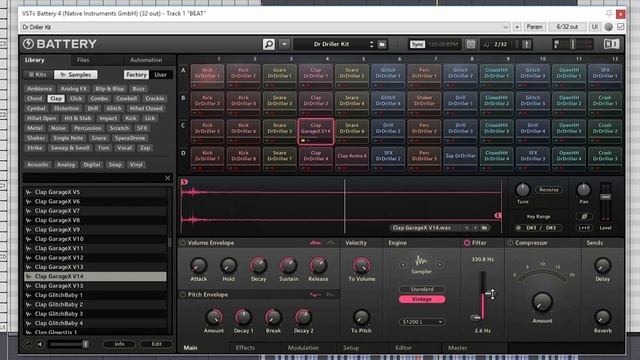Click the exclamation panic button icon

point(527,44)
